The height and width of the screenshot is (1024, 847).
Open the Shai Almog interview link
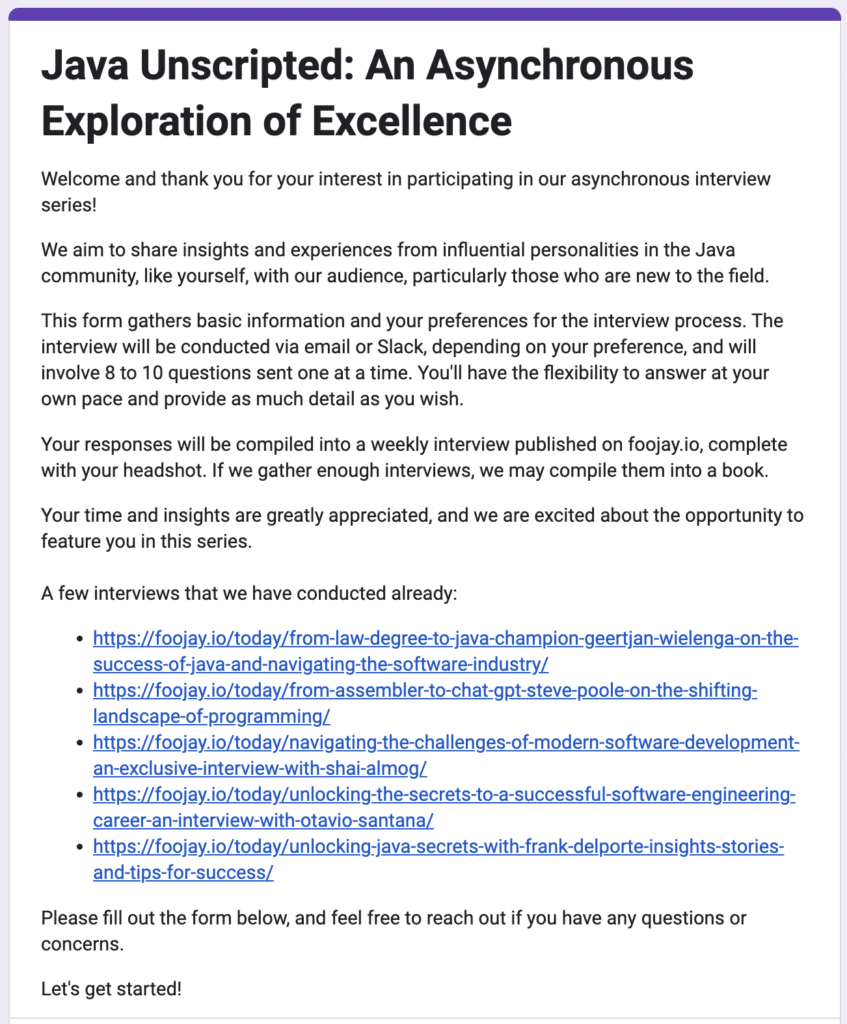(x=446, y=756)
